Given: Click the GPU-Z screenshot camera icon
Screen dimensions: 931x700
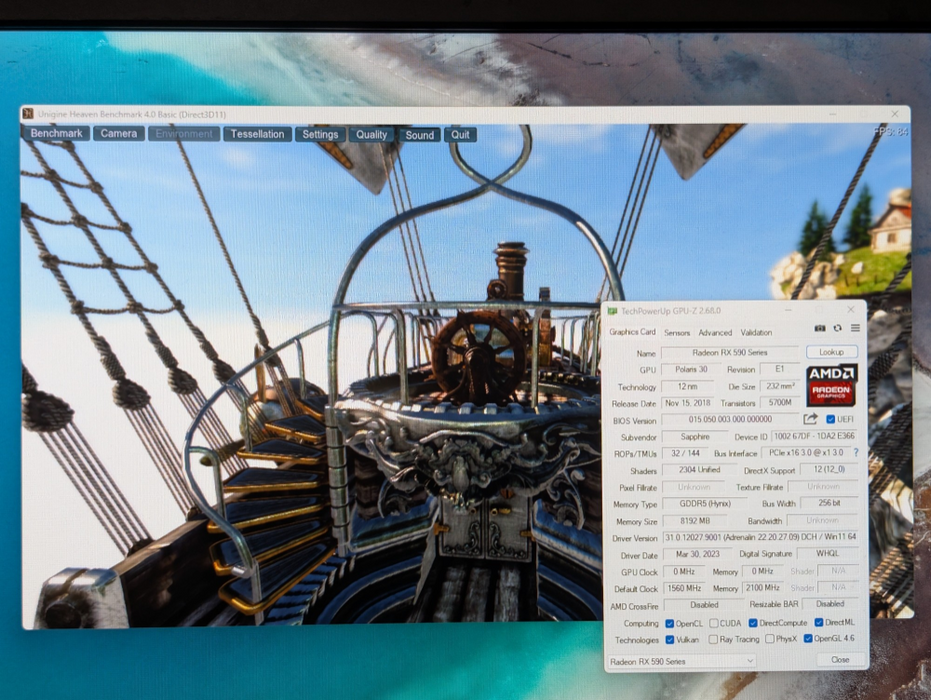Looking at the screenshot, I should (820, 328).
